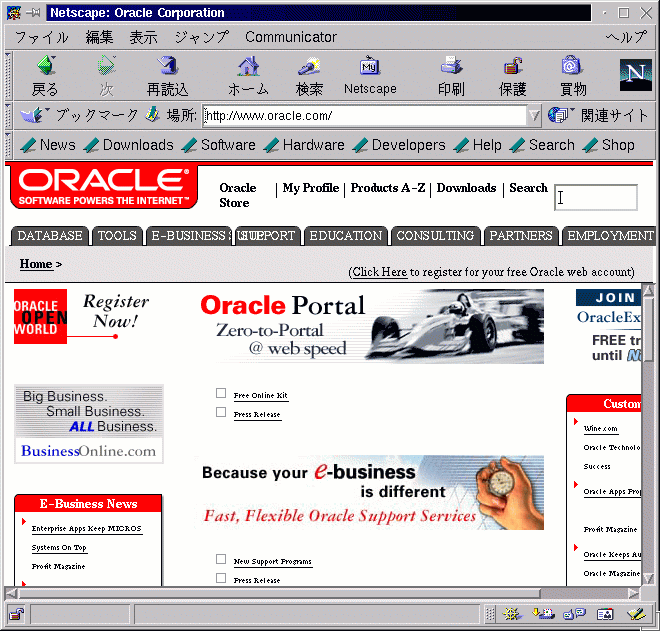The height and width of the screenshot is (631, 660).
Task: Click the vertical scrollbar down arrow
Action: coord(648,579)
